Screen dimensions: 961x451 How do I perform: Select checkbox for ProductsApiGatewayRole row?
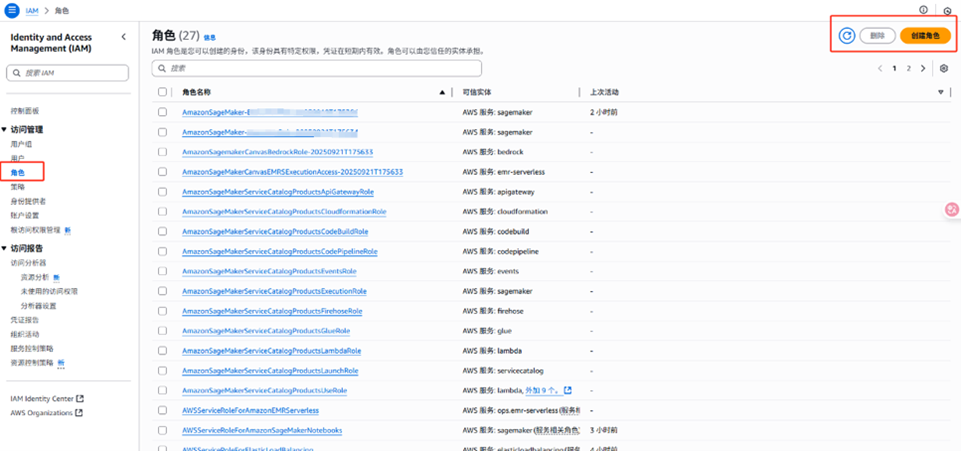pyautogui.click(x=162, y=192)
